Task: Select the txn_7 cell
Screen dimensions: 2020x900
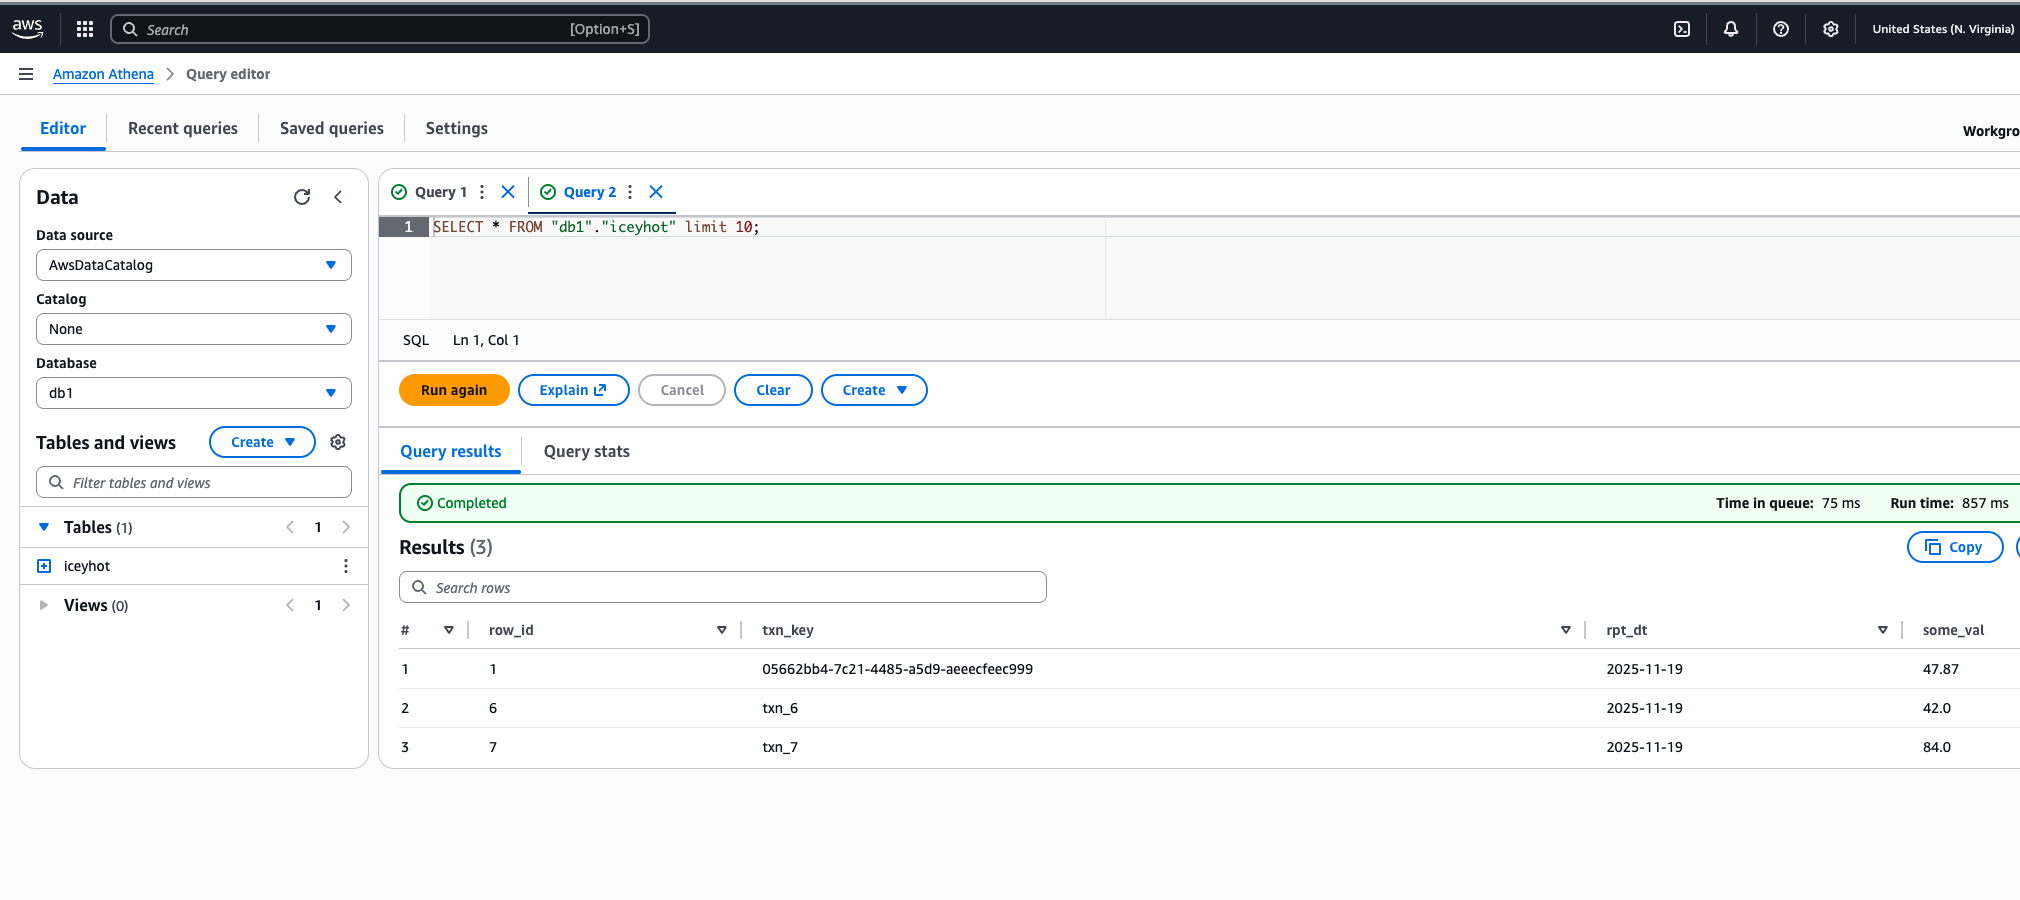Action: (780, 747)
